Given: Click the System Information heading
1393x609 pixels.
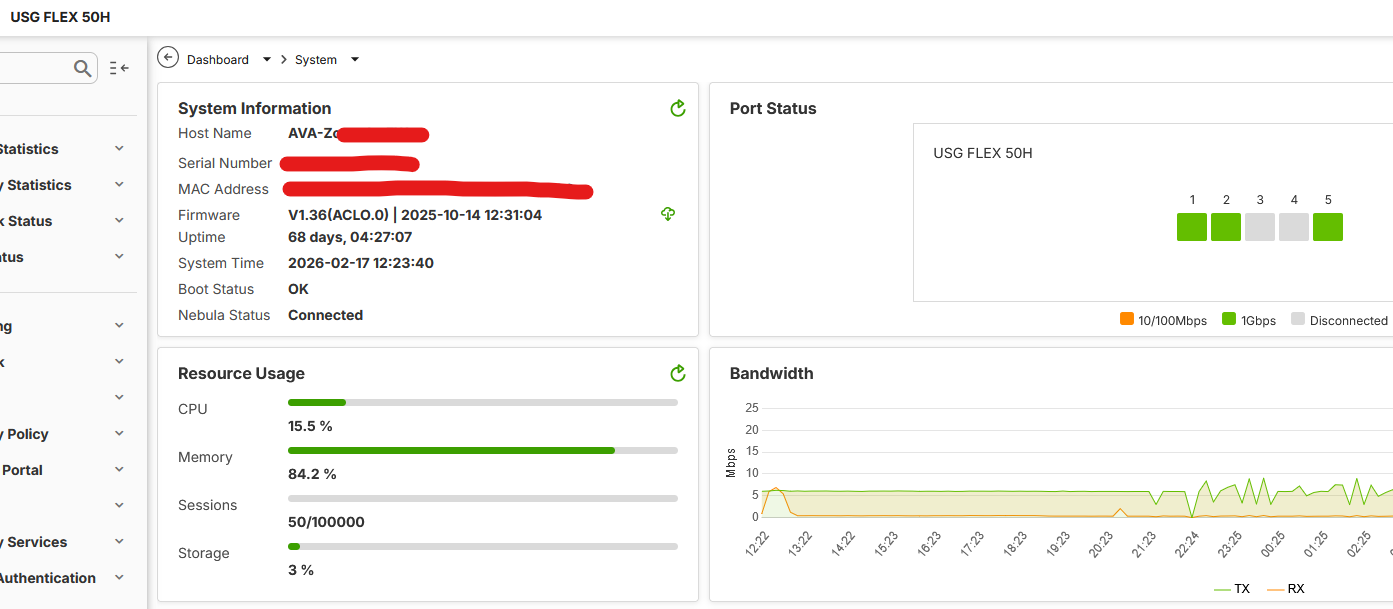Looking at the screenshot, I should [254, 108].
